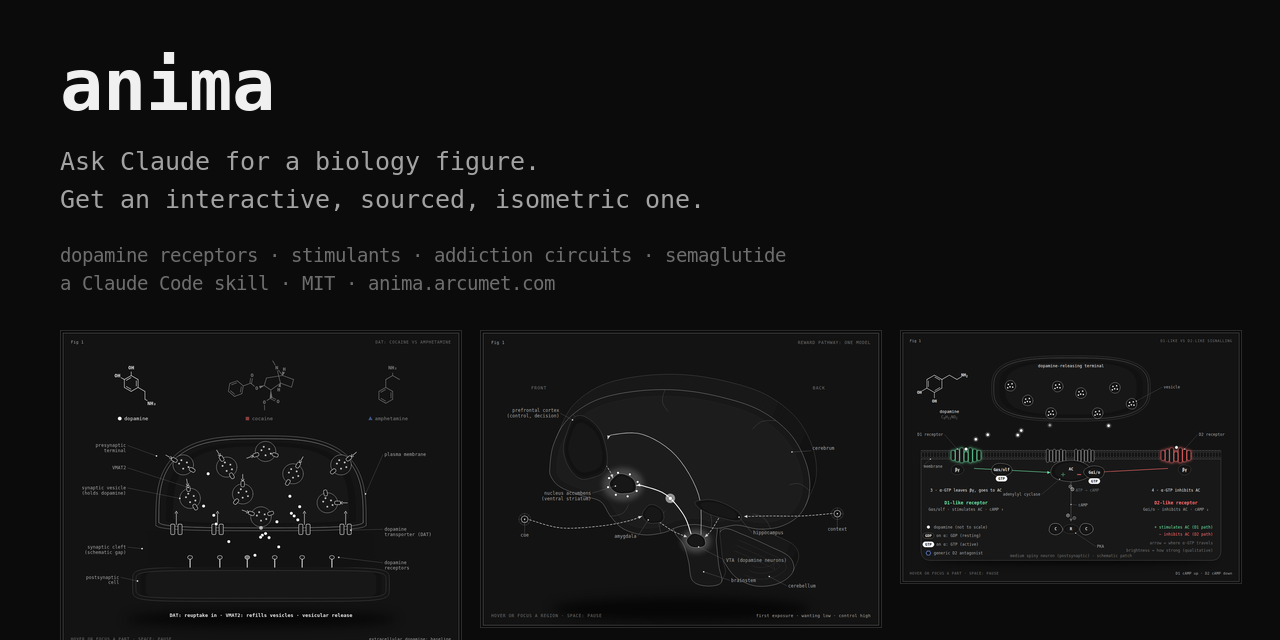This screenshot has width=1280, height=640.
Task: Click the 'VMAT2' label
Action: (119, 467)
